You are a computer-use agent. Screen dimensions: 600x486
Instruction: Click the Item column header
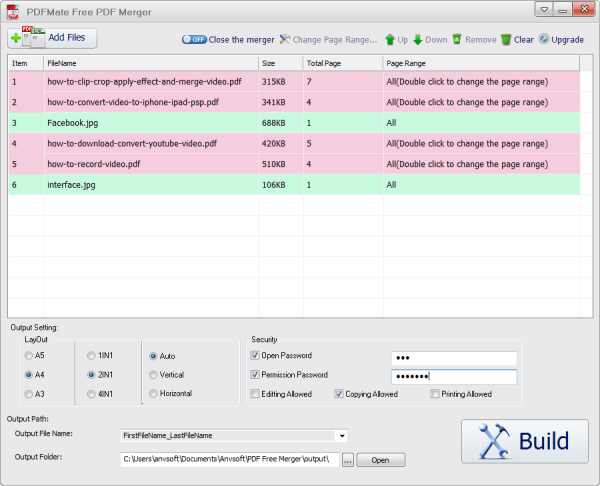26,63
